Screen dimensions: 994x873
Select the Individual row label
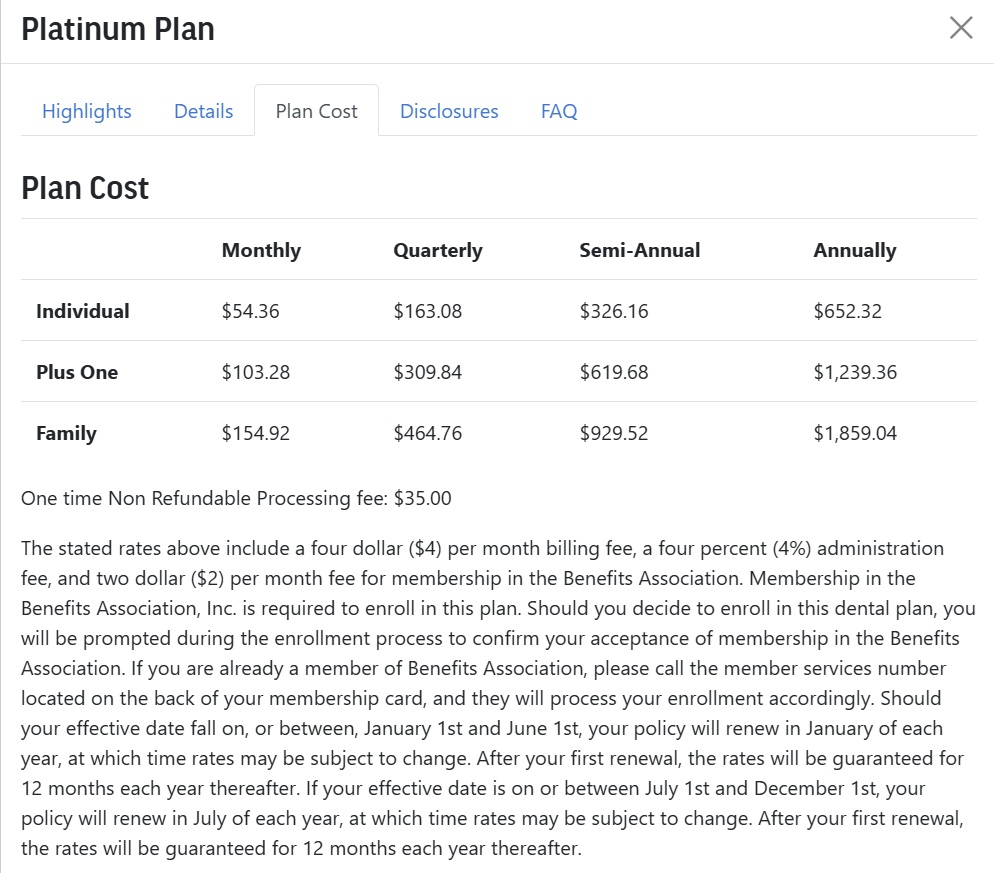[x=82, y=311]
